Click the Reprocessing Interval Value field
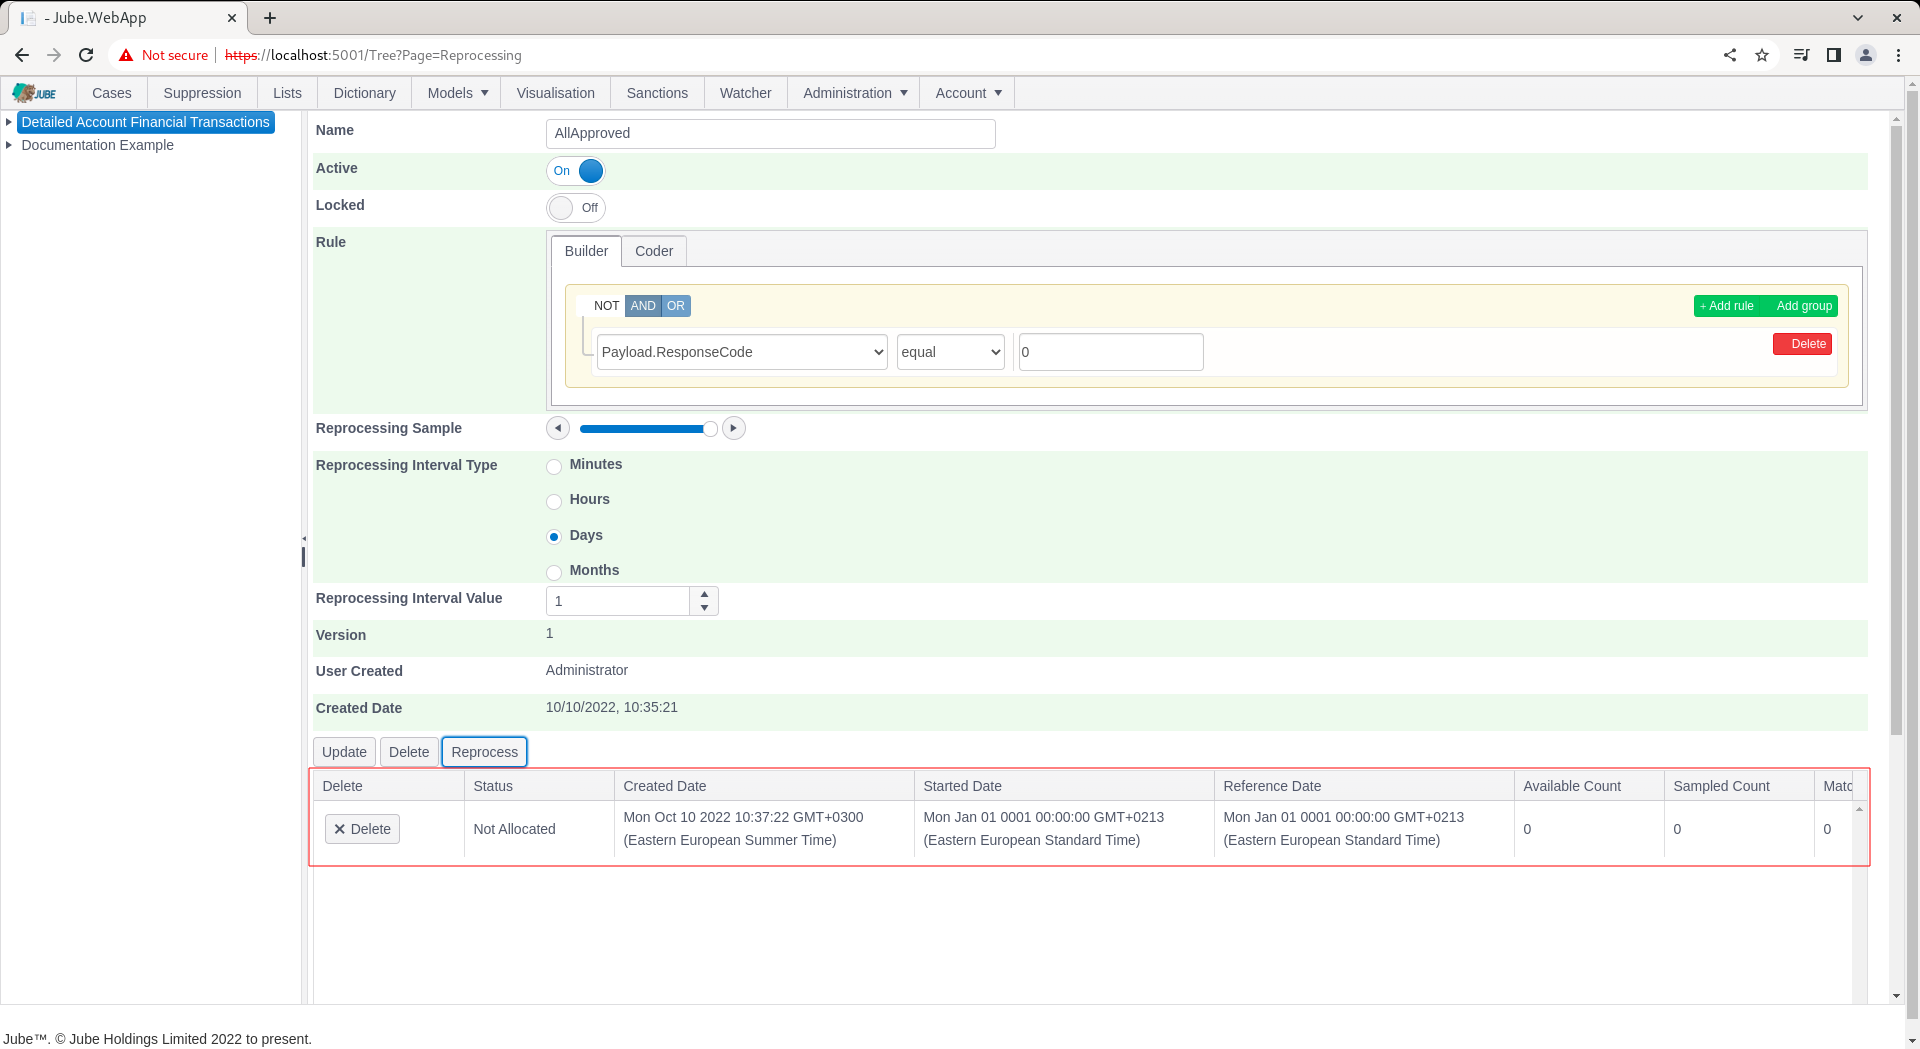Image resolution: width=1920 pixels, height=1049 pixels. 618,601
